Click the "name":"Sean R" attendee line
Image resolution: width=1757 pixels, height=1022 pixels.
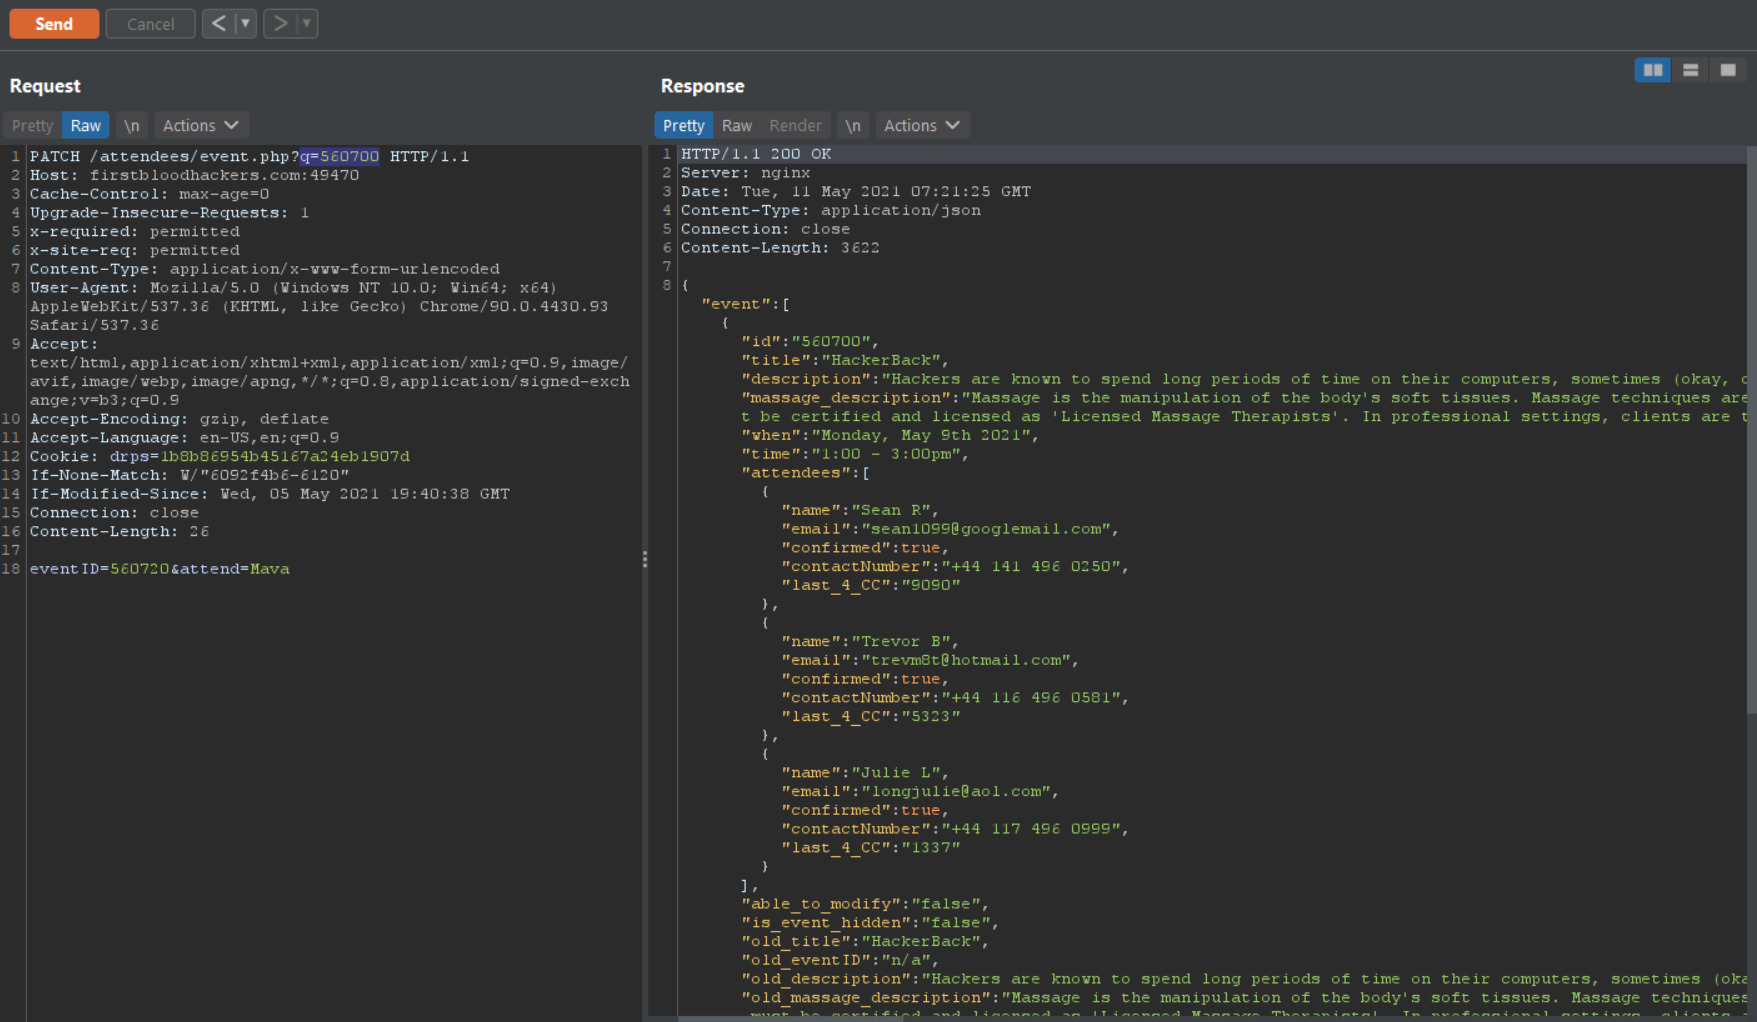pos(860,510)
